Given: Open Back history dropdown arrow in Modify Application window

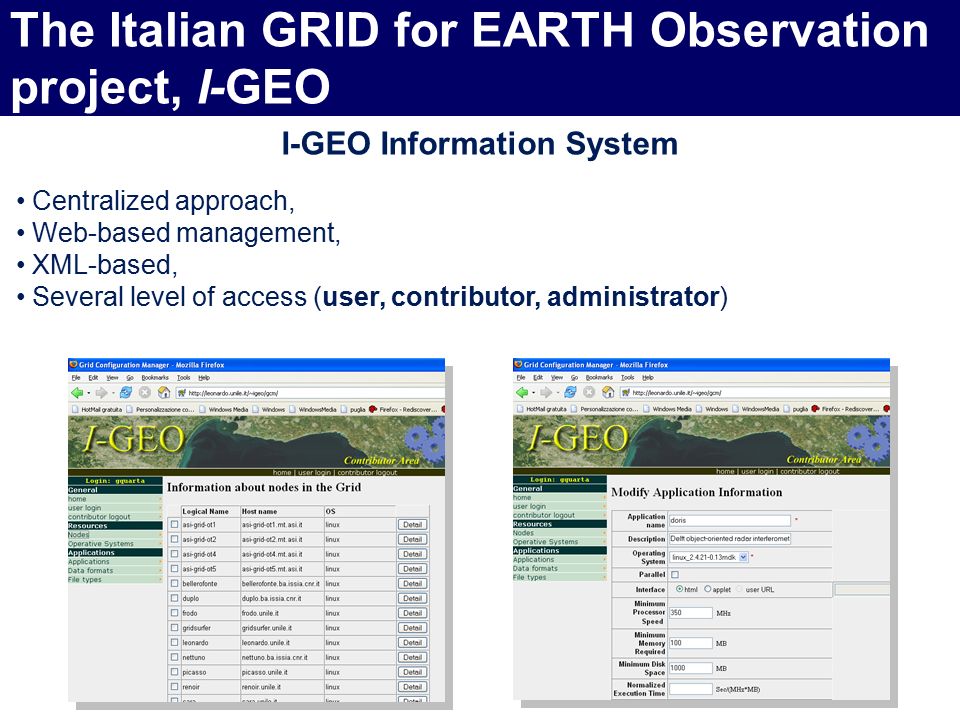Looking at the screenshot, I should 533,392.
